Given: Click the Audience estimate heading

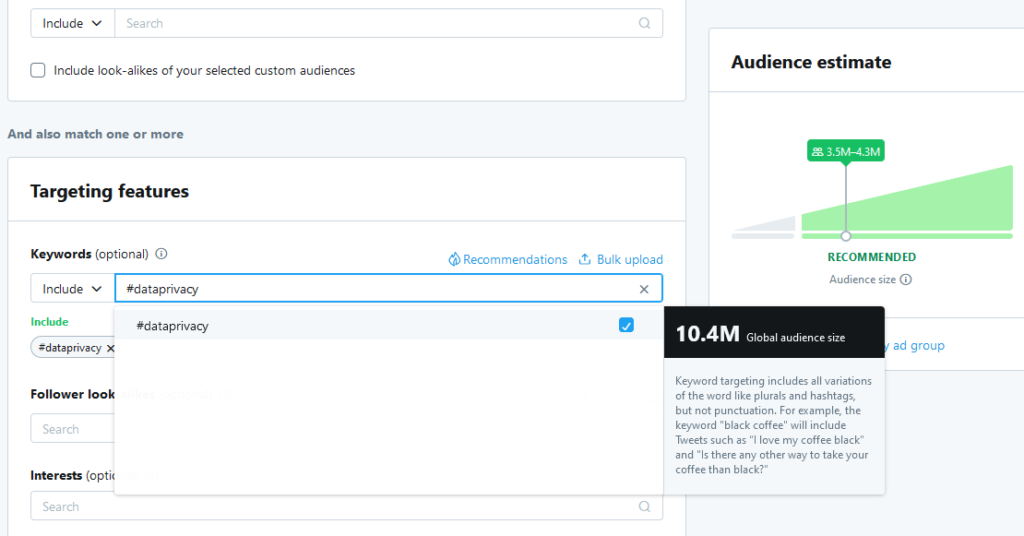Looking at the screenshot, I should pos(811,62).
